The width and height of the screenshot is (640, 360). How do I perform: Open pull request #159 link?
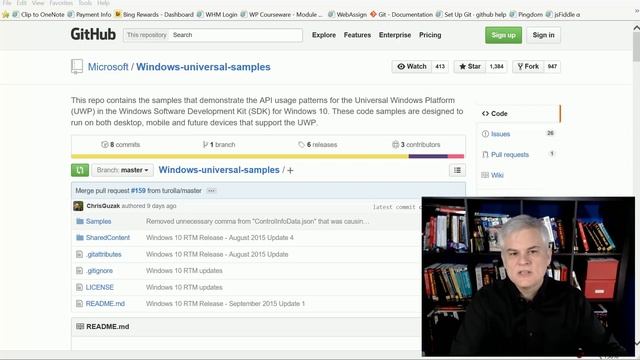pos(138,191)
